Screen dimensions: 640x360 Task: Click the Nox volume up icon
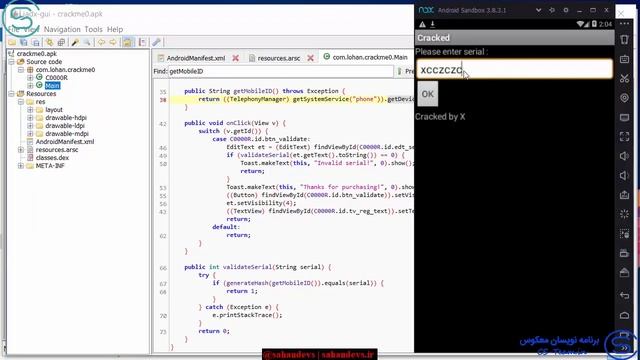(624, 156)
